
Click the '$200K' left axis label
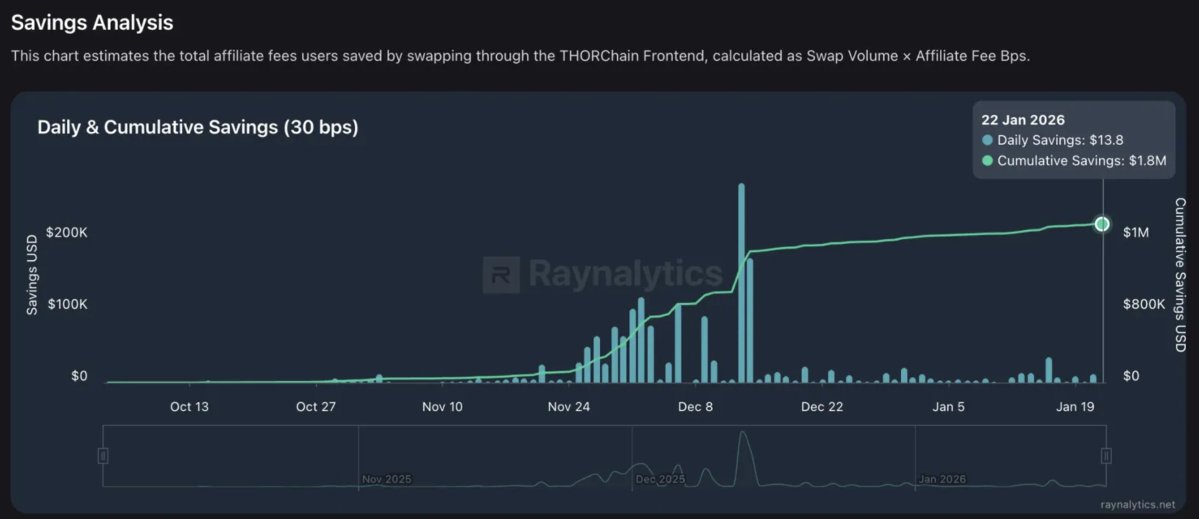(x=69, y=232)
